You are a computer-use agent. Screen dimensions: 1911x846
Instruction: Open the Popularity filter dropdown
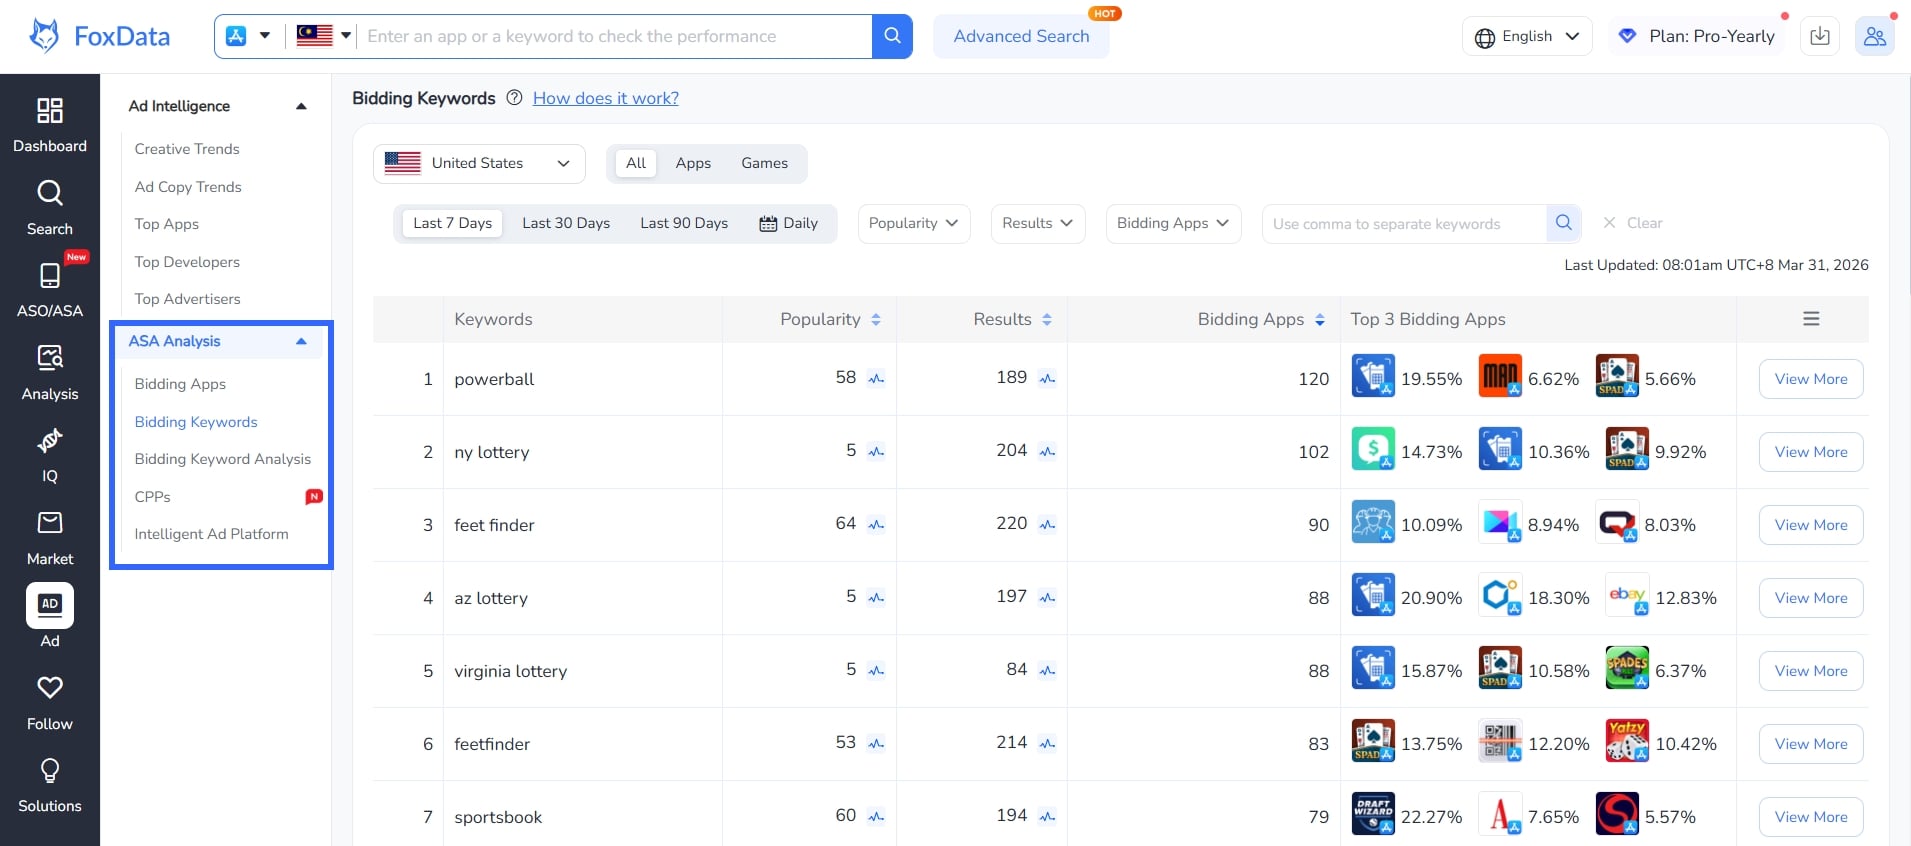click(x=913, y=223)
